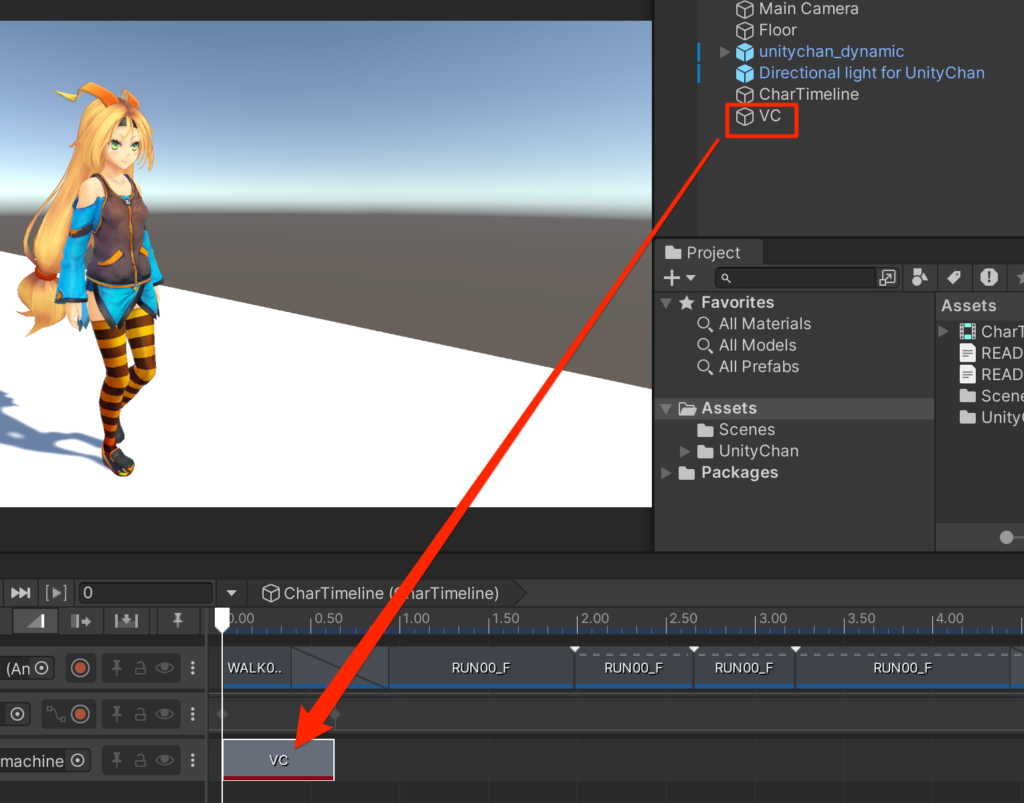This screenshot has width=1024, height=803.
Task: Select CharTimeline in the Timeline breadcrumb
Action: pyautogui.click(x=381, y=593)
